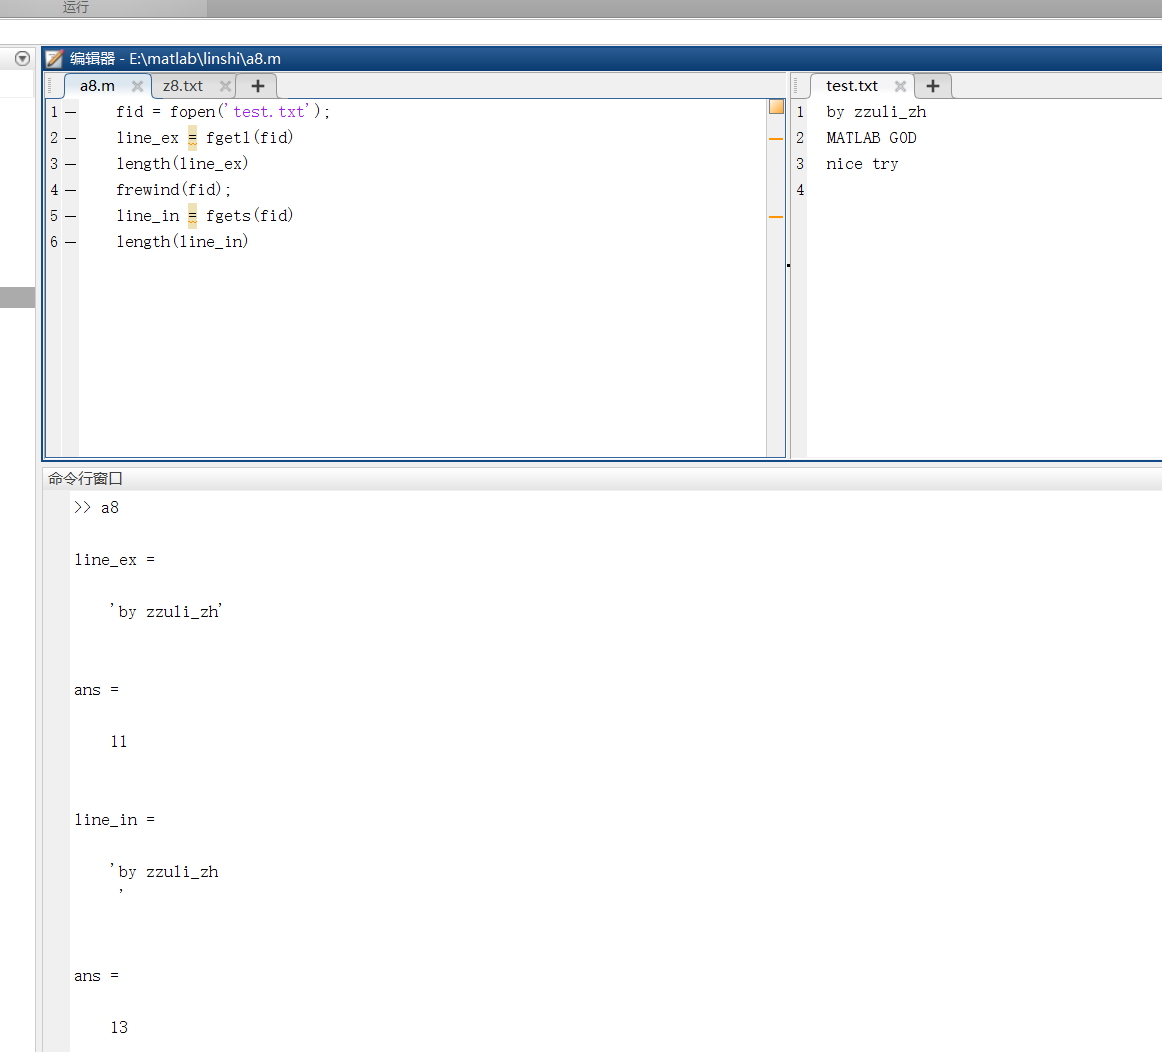Select the test.txt tab
The width and height of the screenshot is (1162, 1052).
(851, 86)
